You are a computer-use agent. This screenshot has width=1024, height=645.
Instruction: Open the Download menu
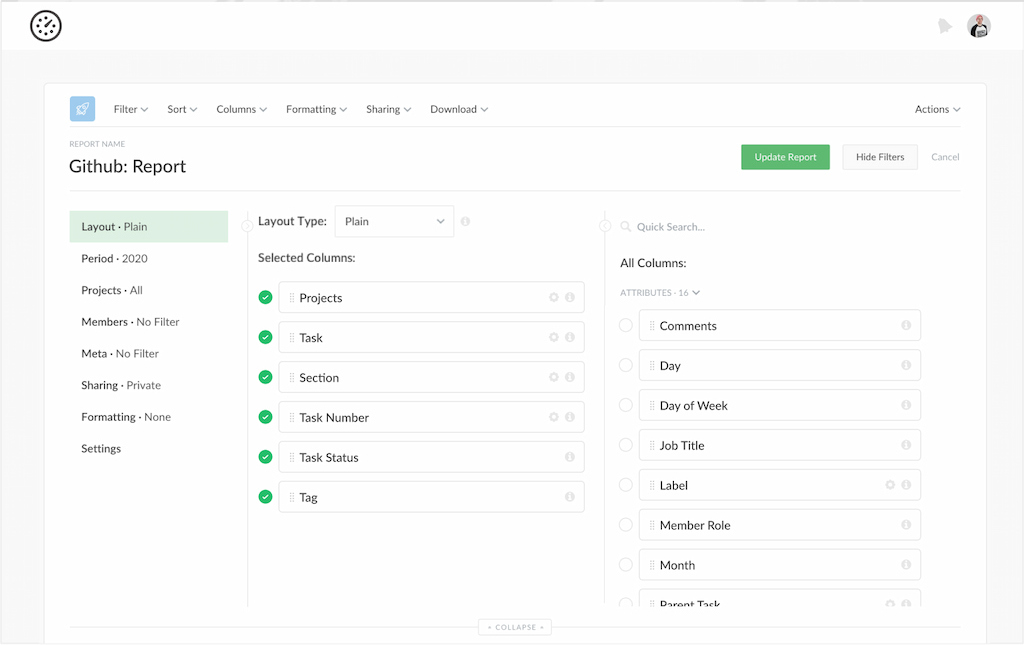[458, 109]
